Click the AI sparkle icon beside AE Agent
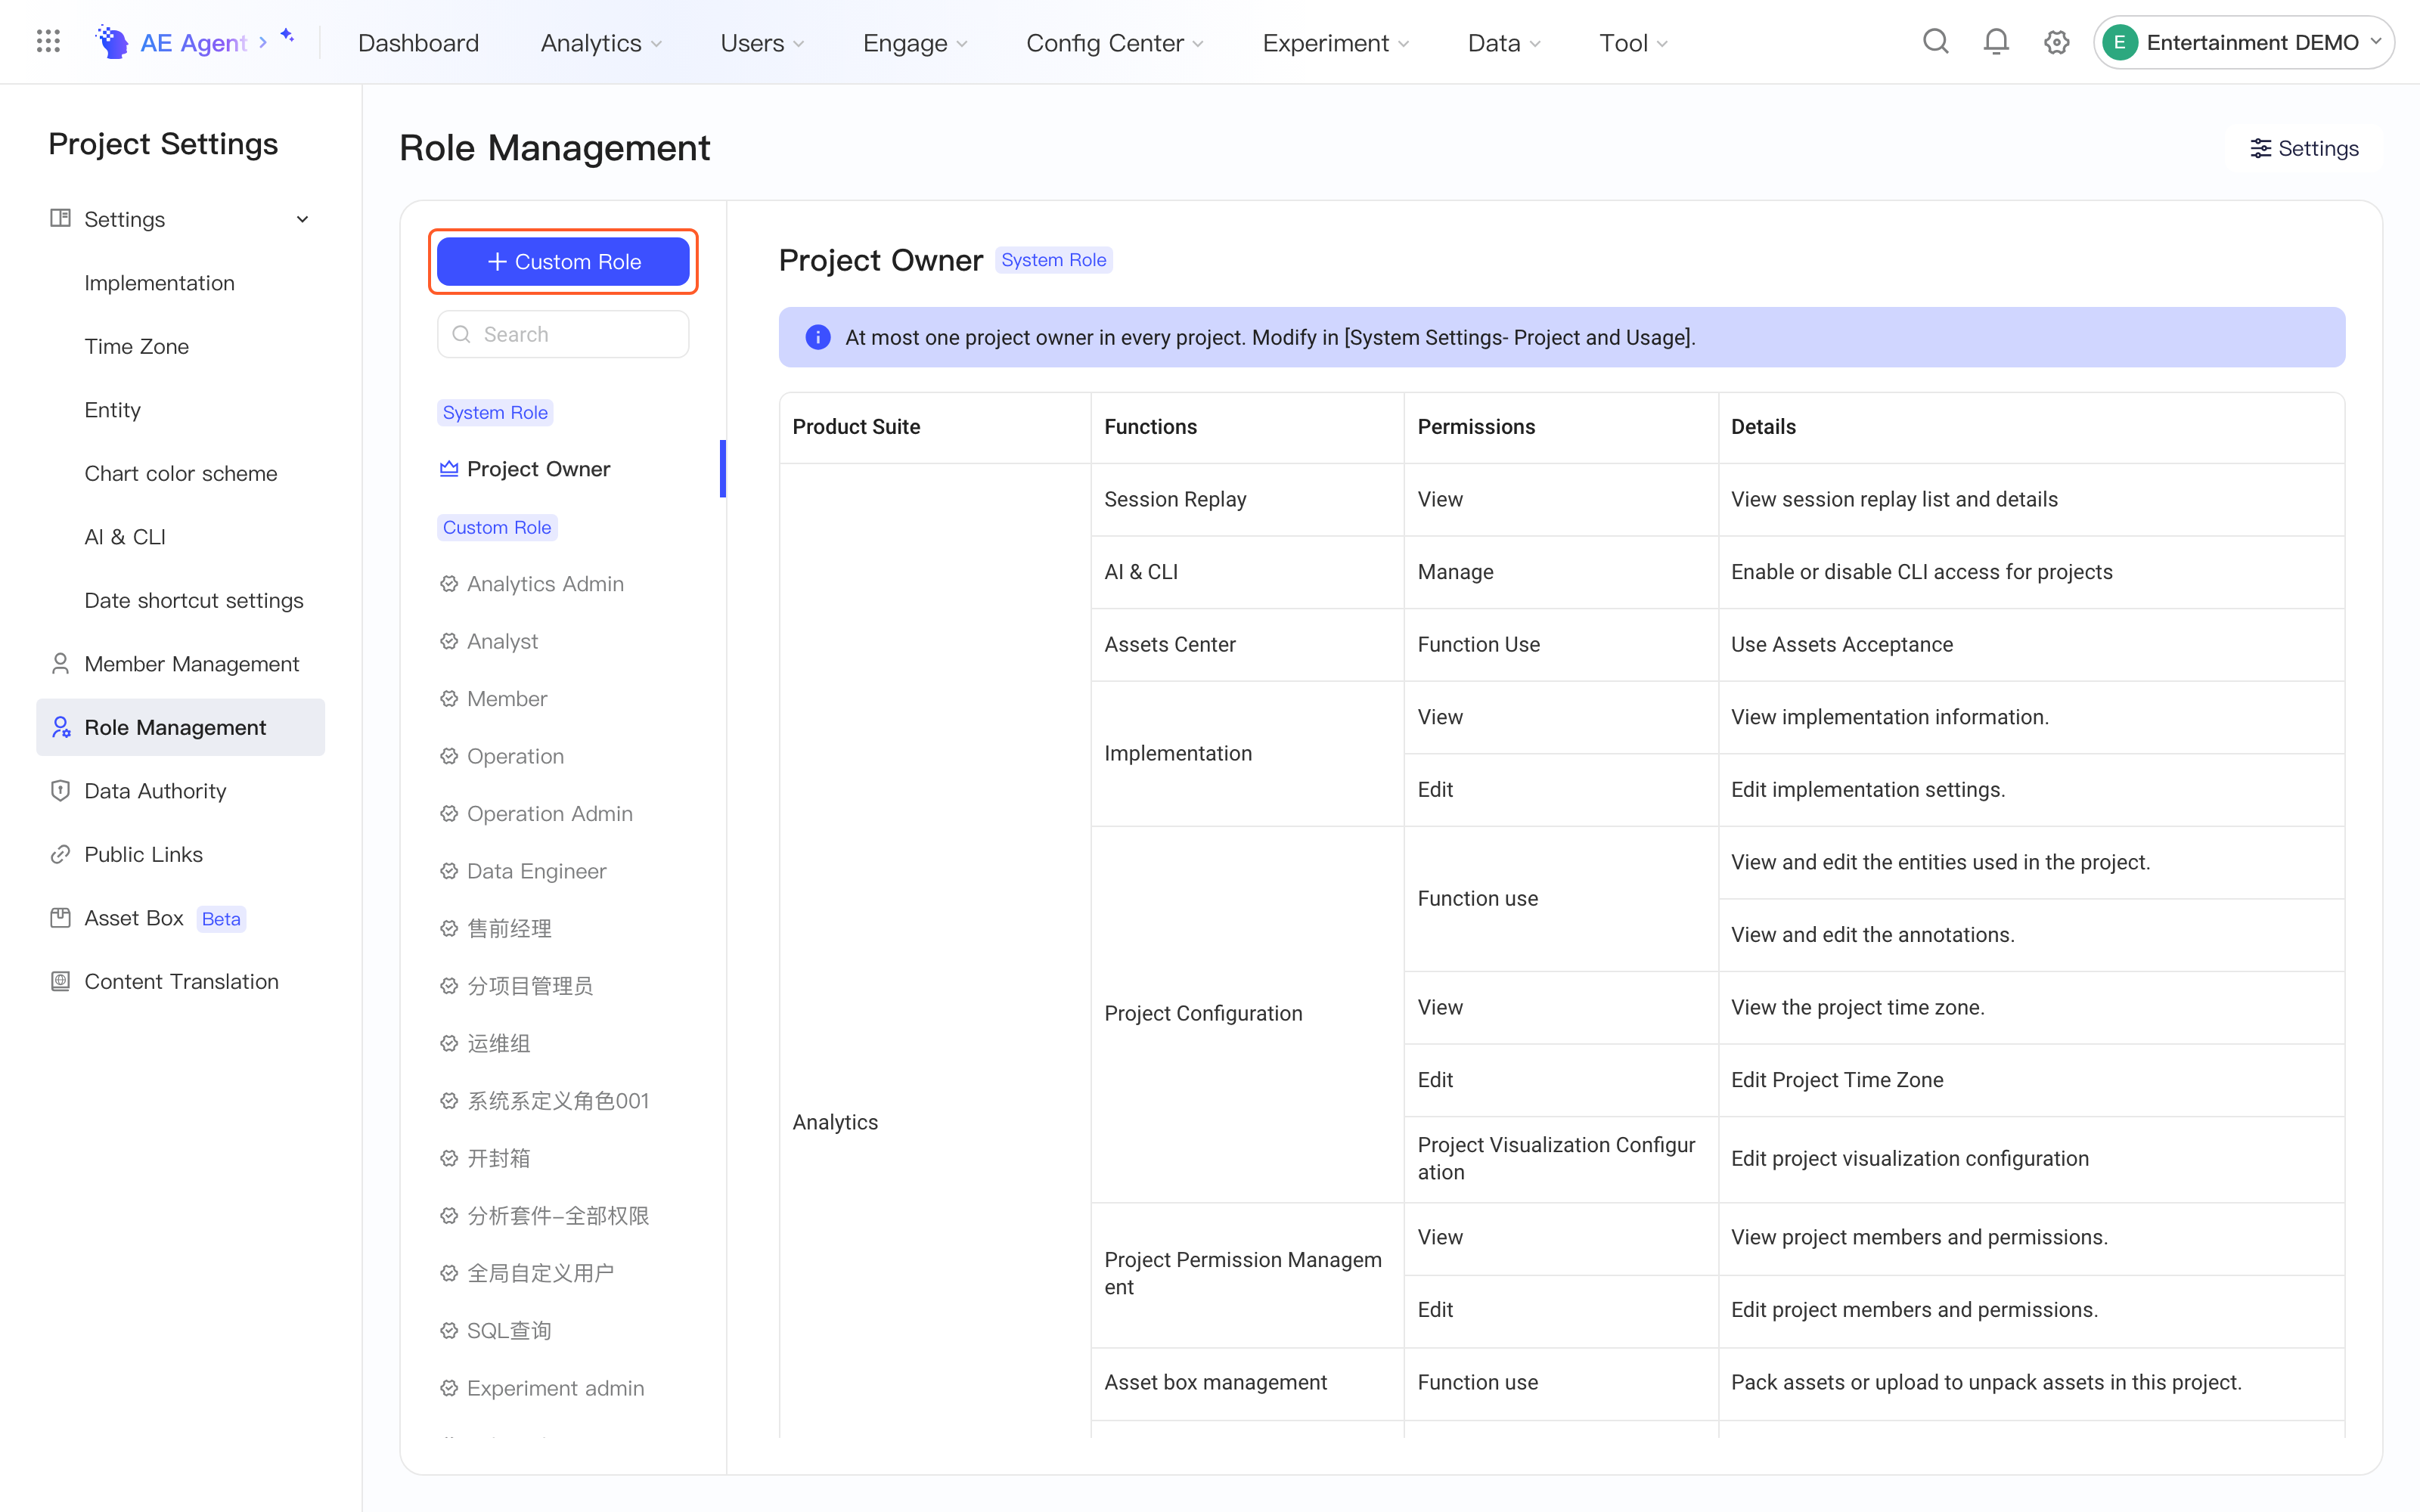Viewport: 2420px width, 1512px height. click(x=287, y=36)
